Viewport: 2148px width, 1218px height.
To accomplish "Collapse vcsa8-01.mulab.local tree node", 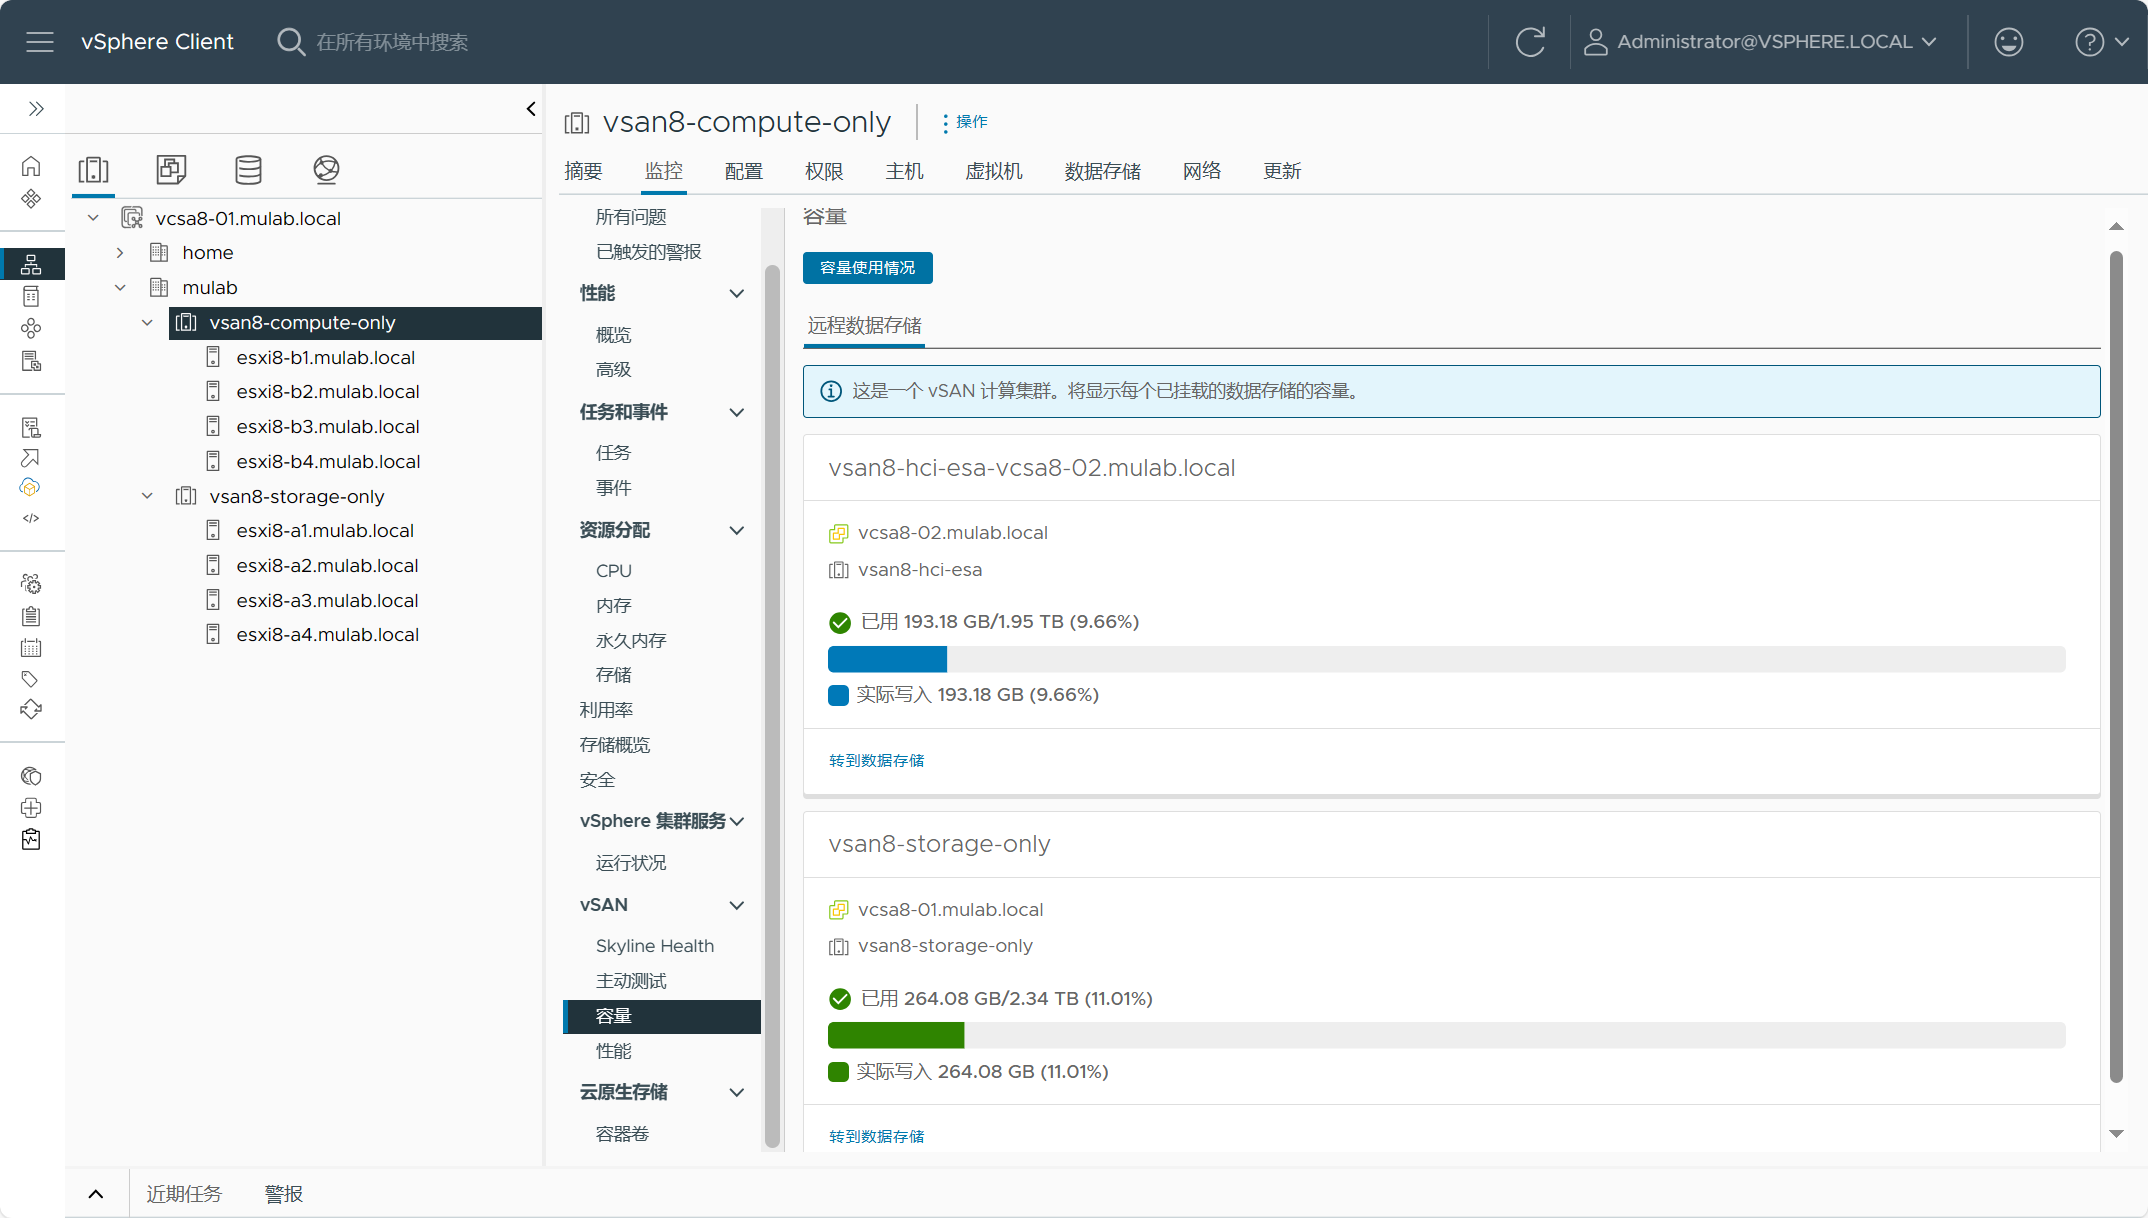I will pyautogui.click(x=93, y=218).
